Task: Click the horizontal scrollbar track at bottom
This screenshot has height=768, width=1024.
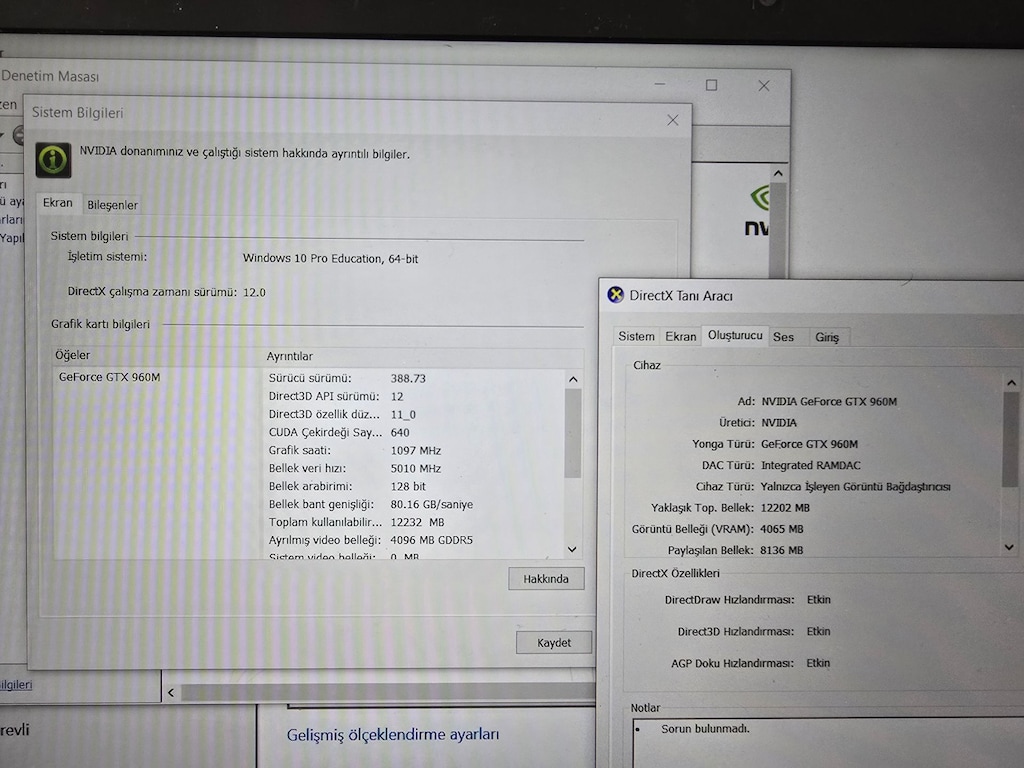Action: click(x=388, y=693)
